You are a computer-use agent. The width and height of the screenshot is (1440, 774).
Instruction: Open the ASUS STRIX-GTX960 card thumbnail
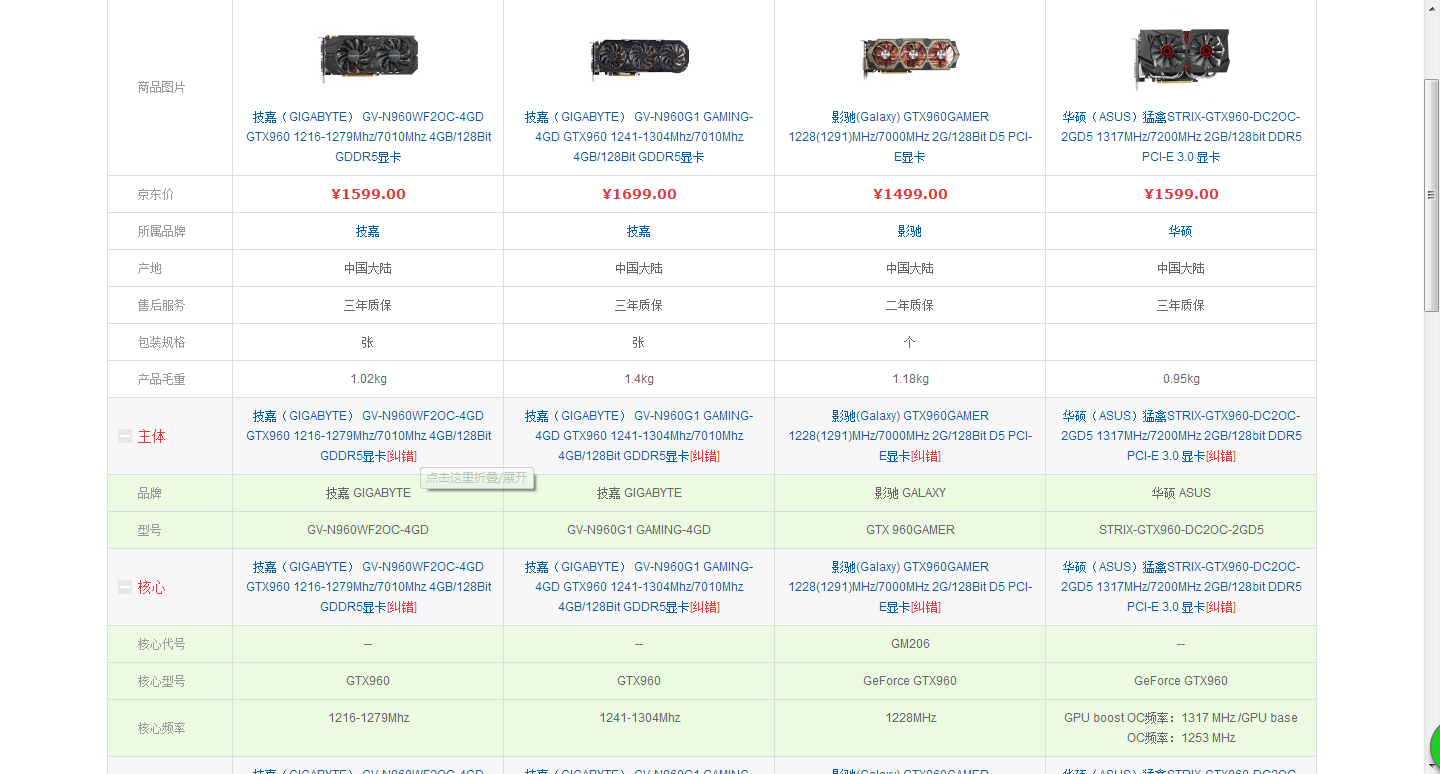(x=1181, y=56)
